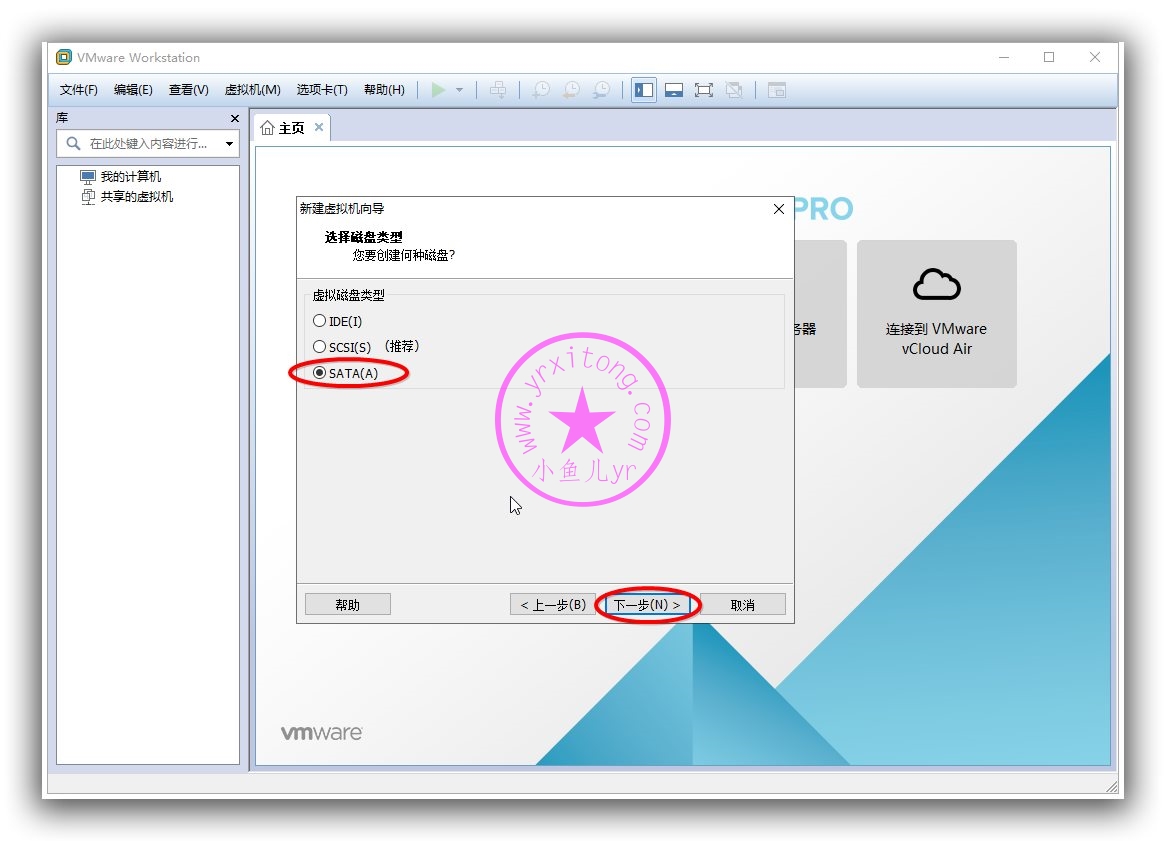Select the IDE(I) disk type
The width and height of the screenshot is (1166, 841).
338,321
